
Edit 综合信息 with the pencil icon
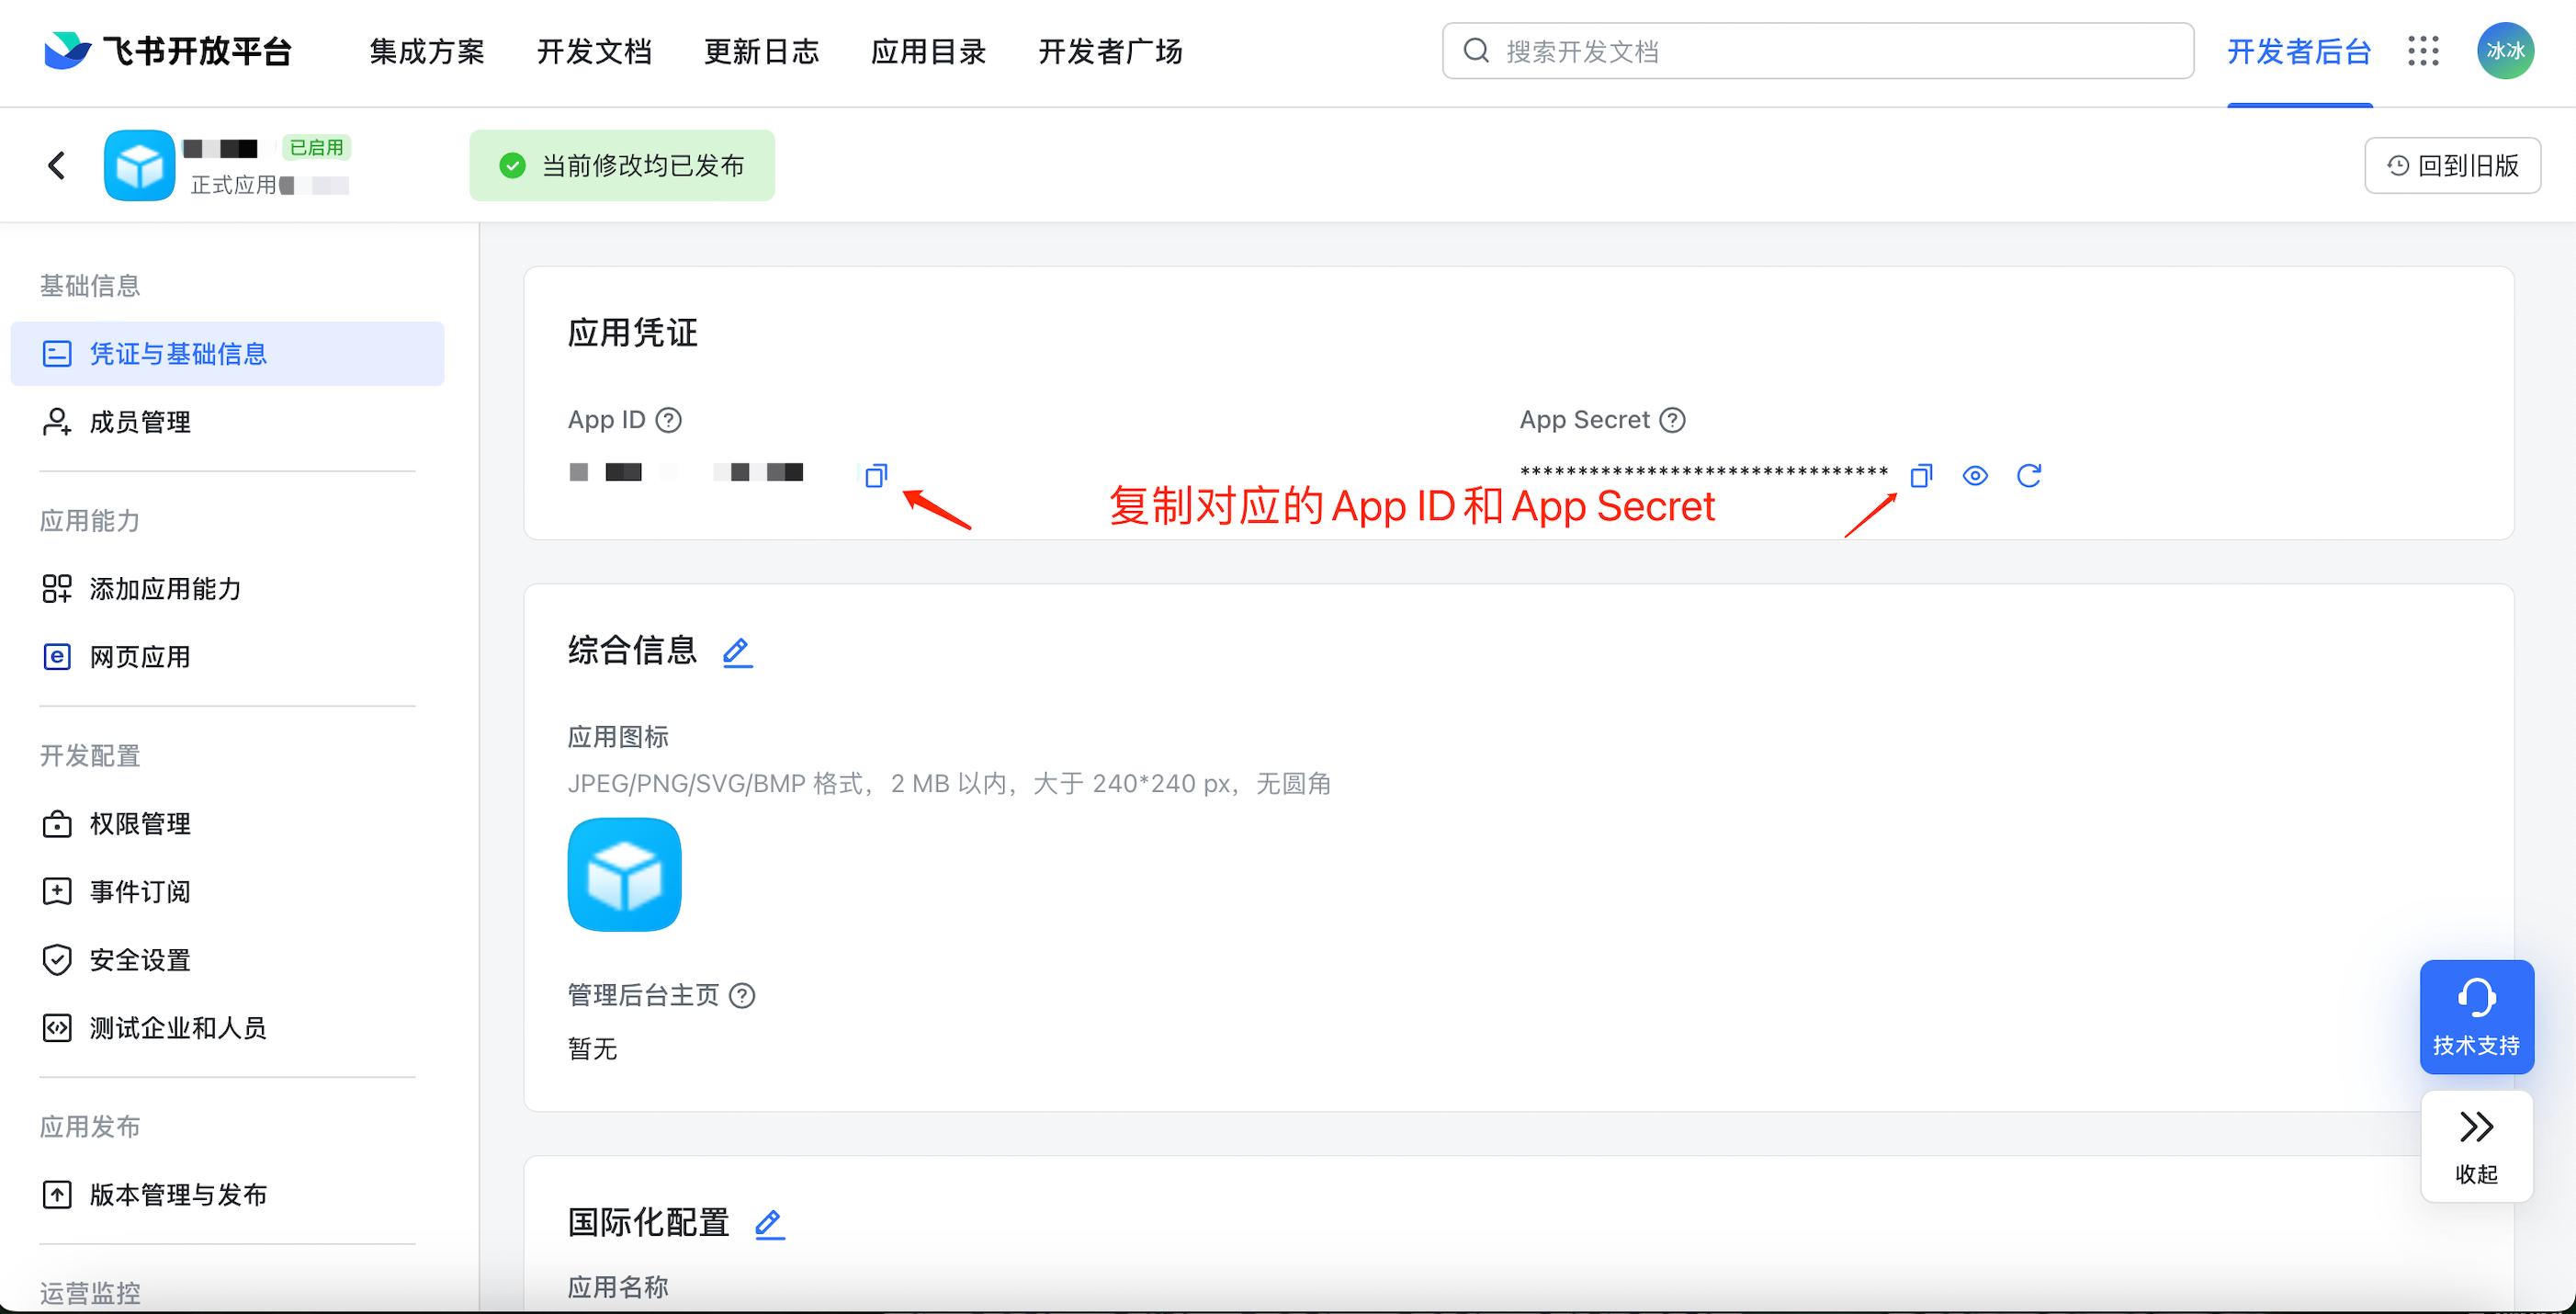[737, 652]
